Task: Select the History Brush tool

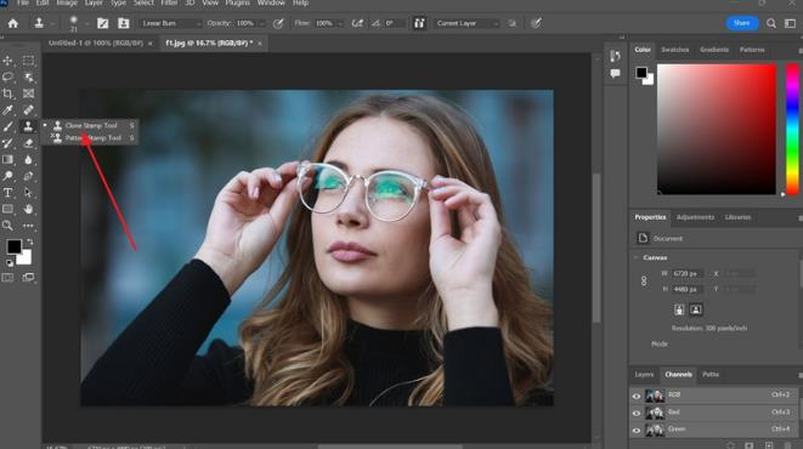Action: (x=8, y=143)
